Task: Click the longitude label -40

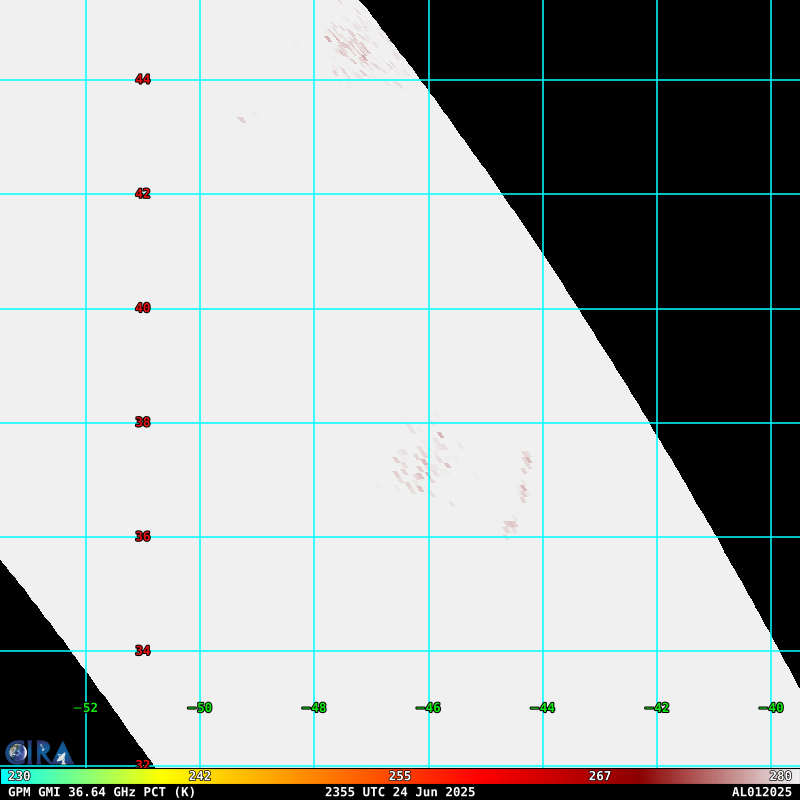Action: click(x=771, y=708)
